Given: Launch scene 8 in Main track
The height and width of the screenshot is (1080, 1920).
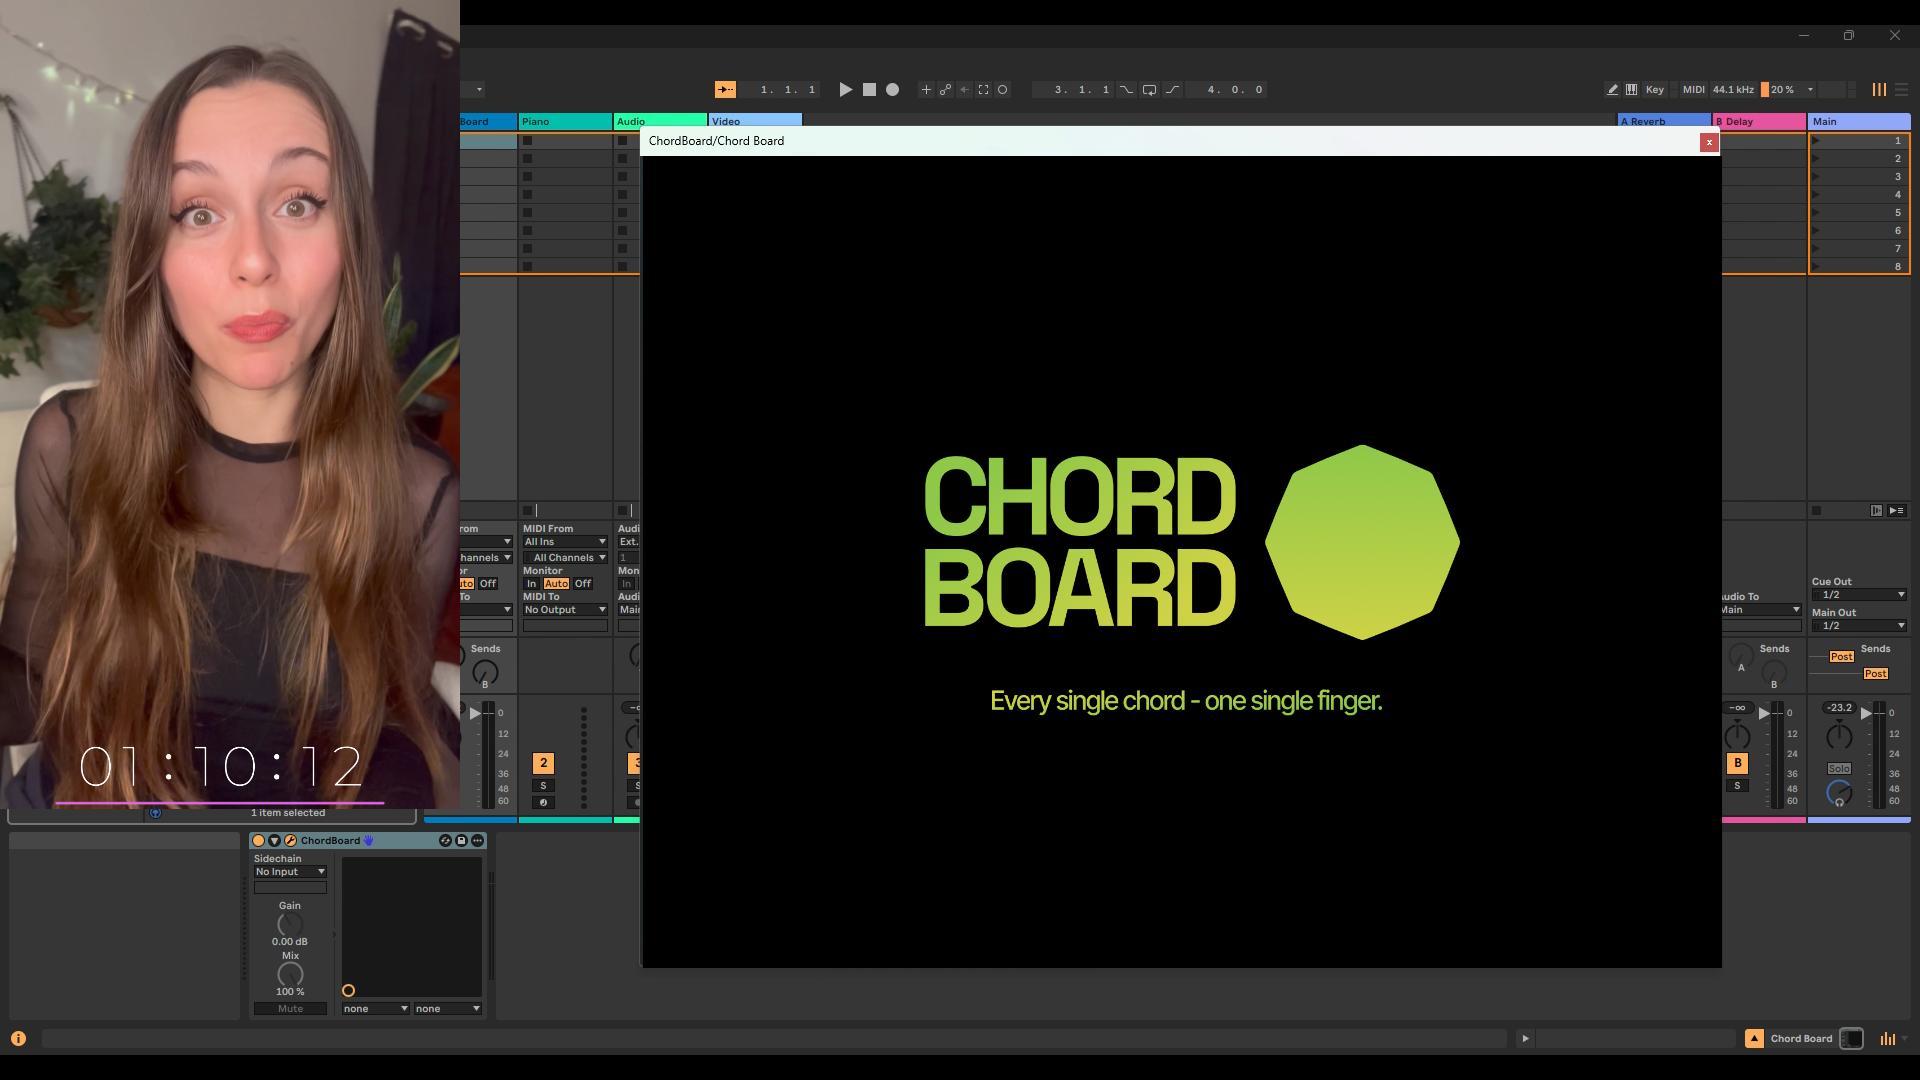Looking at the screenshot, I should 1816,267.
